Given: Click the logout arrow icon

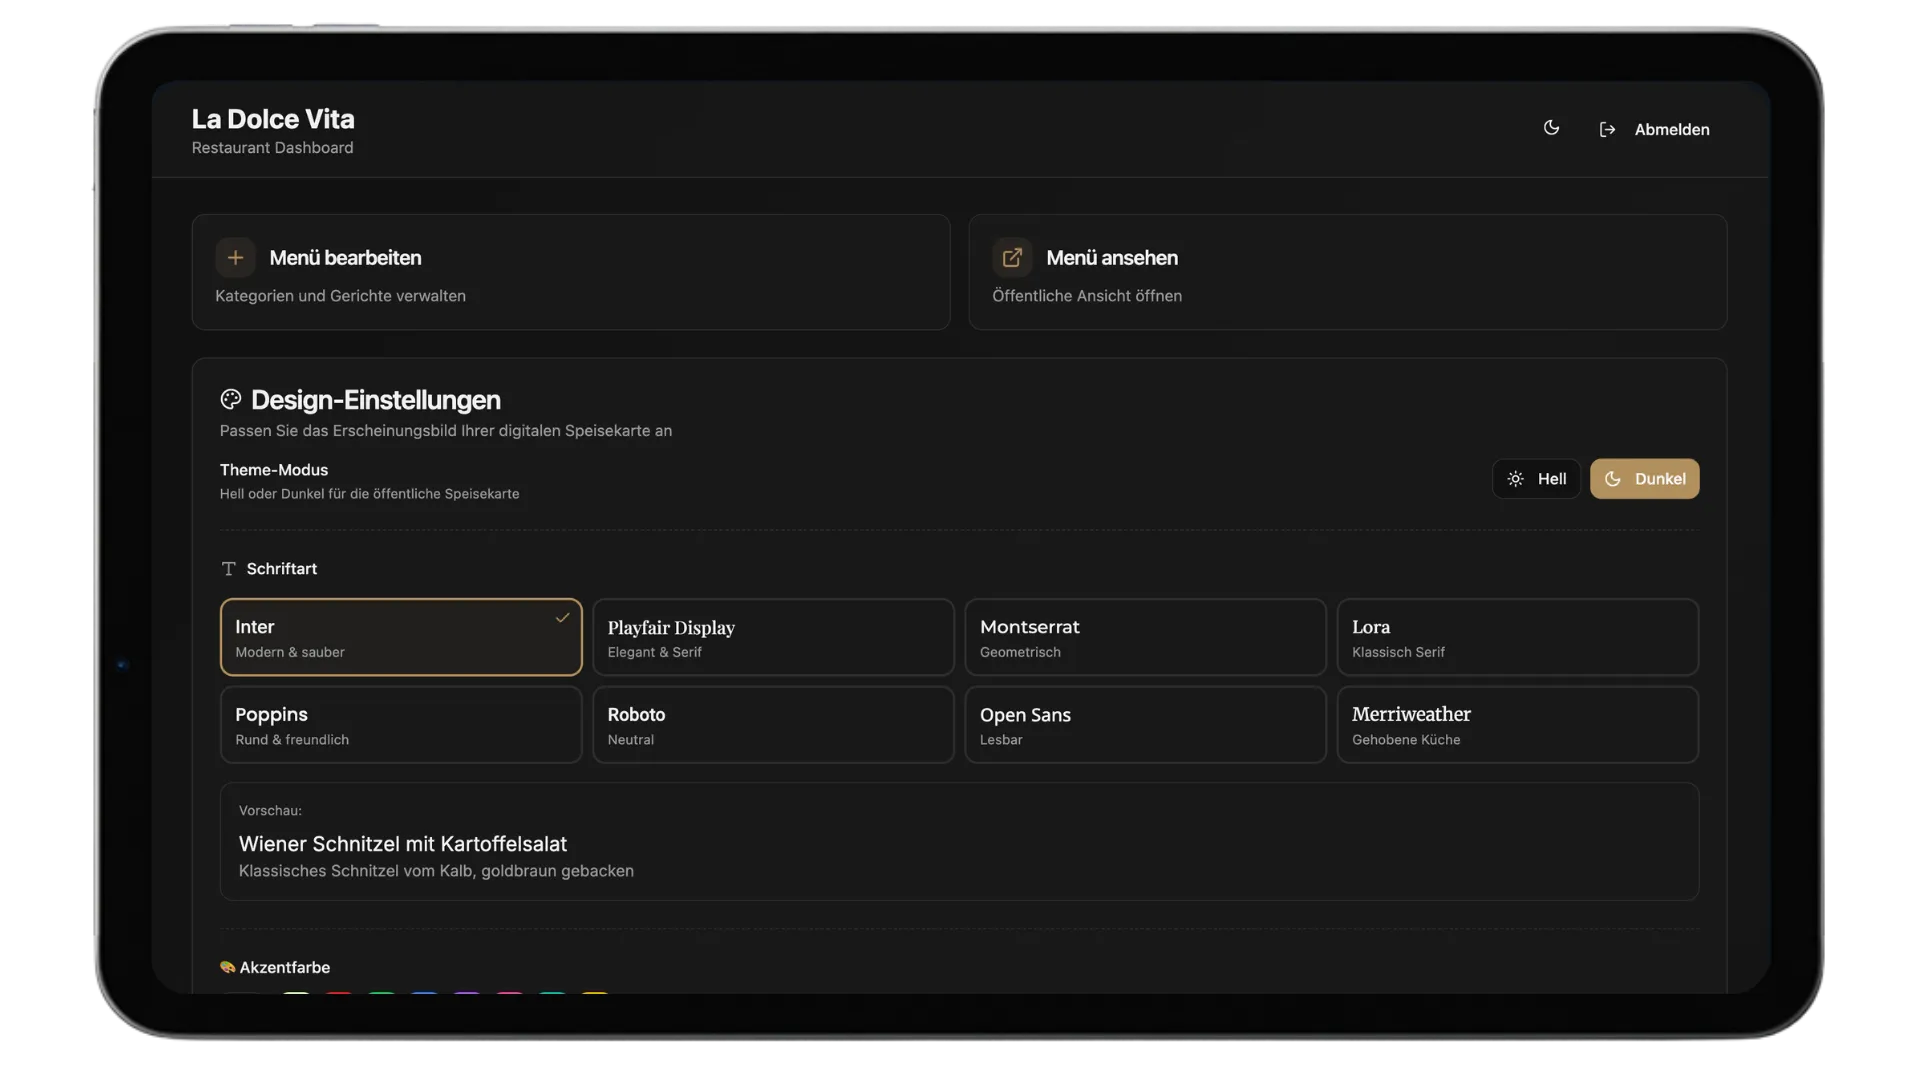Looking at the screenshot, I should [x=1607, y=130].
